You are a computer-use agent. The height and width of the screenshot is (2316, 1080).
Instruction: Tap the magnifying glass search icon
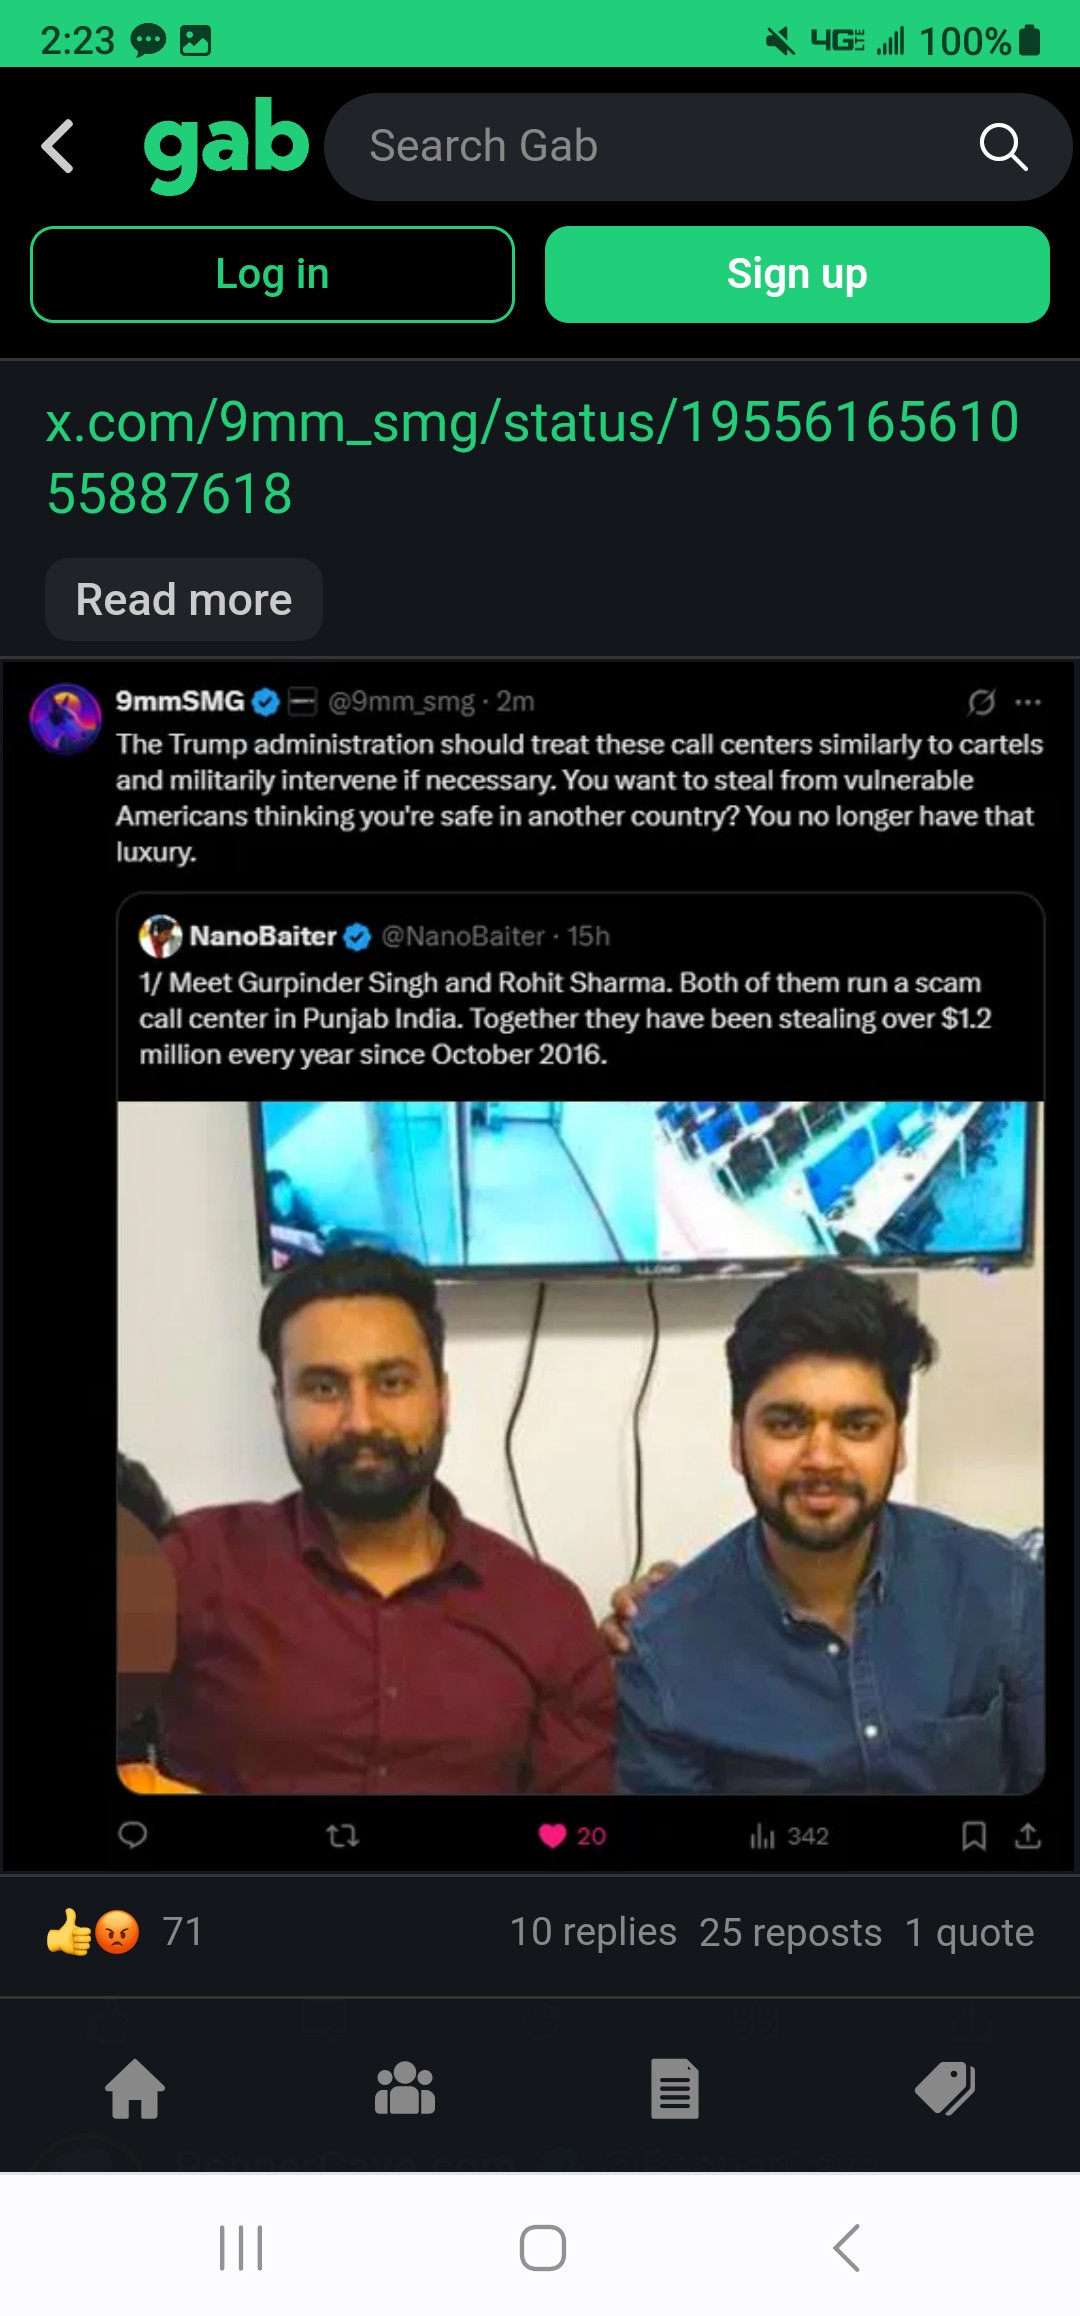pyautogui.click(x=1003, y=147)
